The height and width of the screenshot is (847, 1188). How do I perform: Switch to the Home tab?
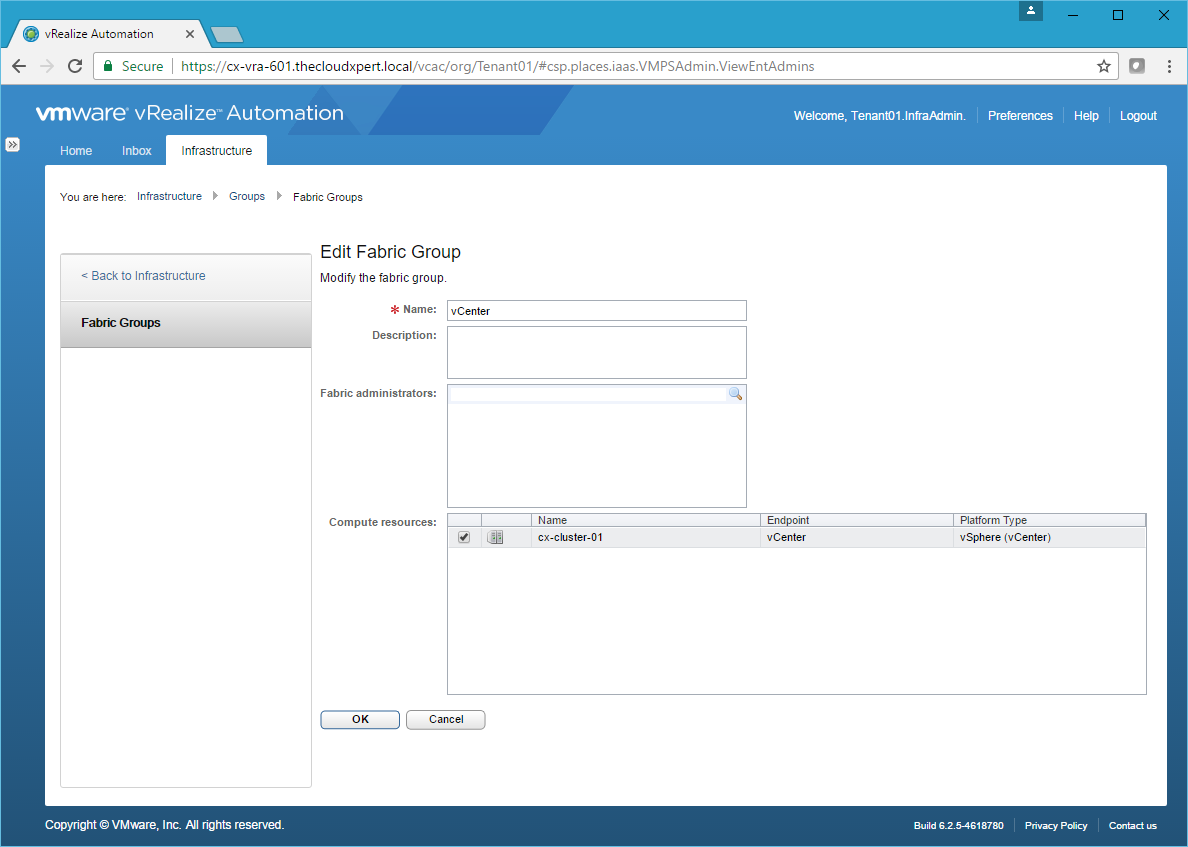[76, 151]
